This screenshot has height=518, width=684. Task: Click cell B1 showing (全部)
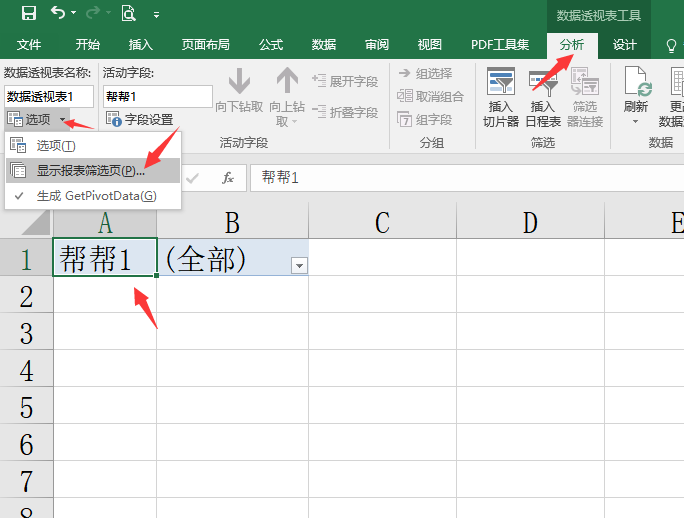(233, 257)
